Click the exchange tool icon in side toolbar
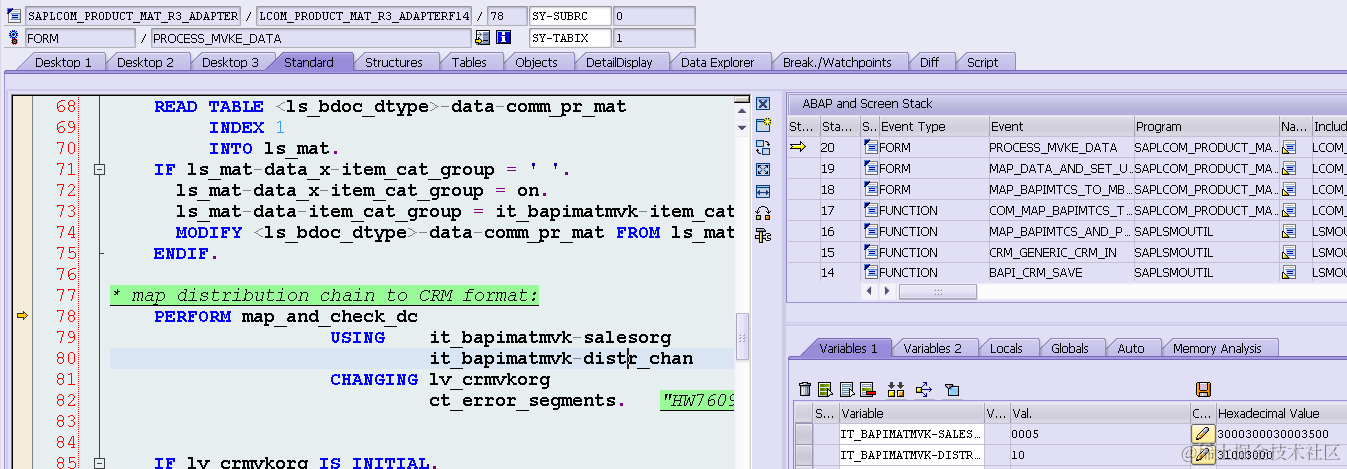Screen dimensions: 1347x469 763,148
